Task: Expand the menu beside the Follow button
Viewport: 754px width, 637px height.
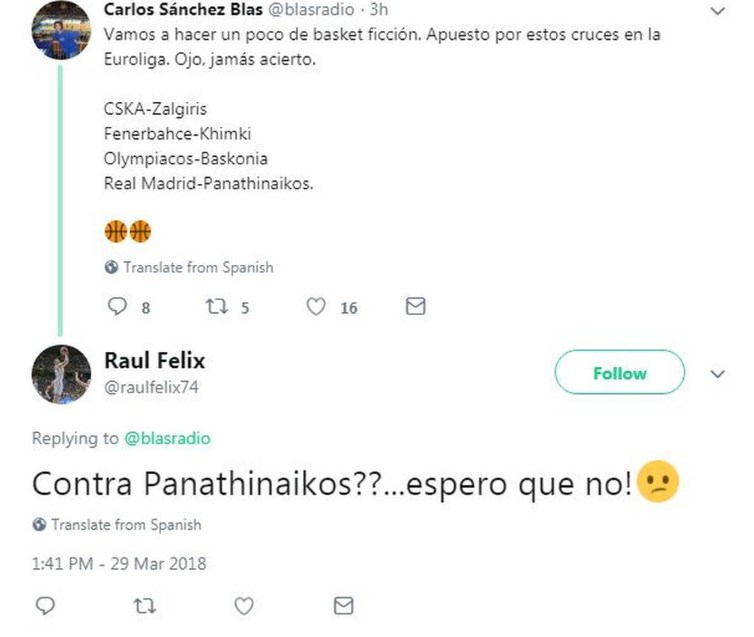Action: point(717,374)
